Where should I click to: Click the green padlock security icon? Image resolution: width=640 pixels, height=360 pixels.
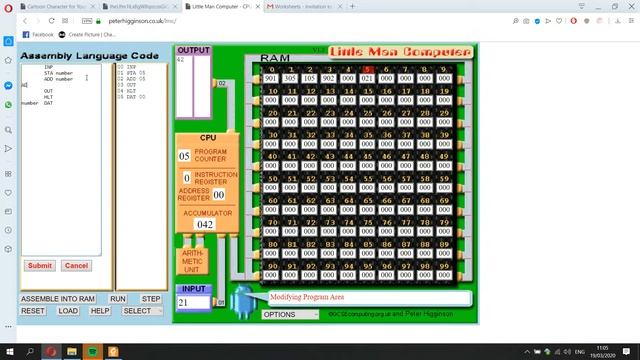pos(98,21)
